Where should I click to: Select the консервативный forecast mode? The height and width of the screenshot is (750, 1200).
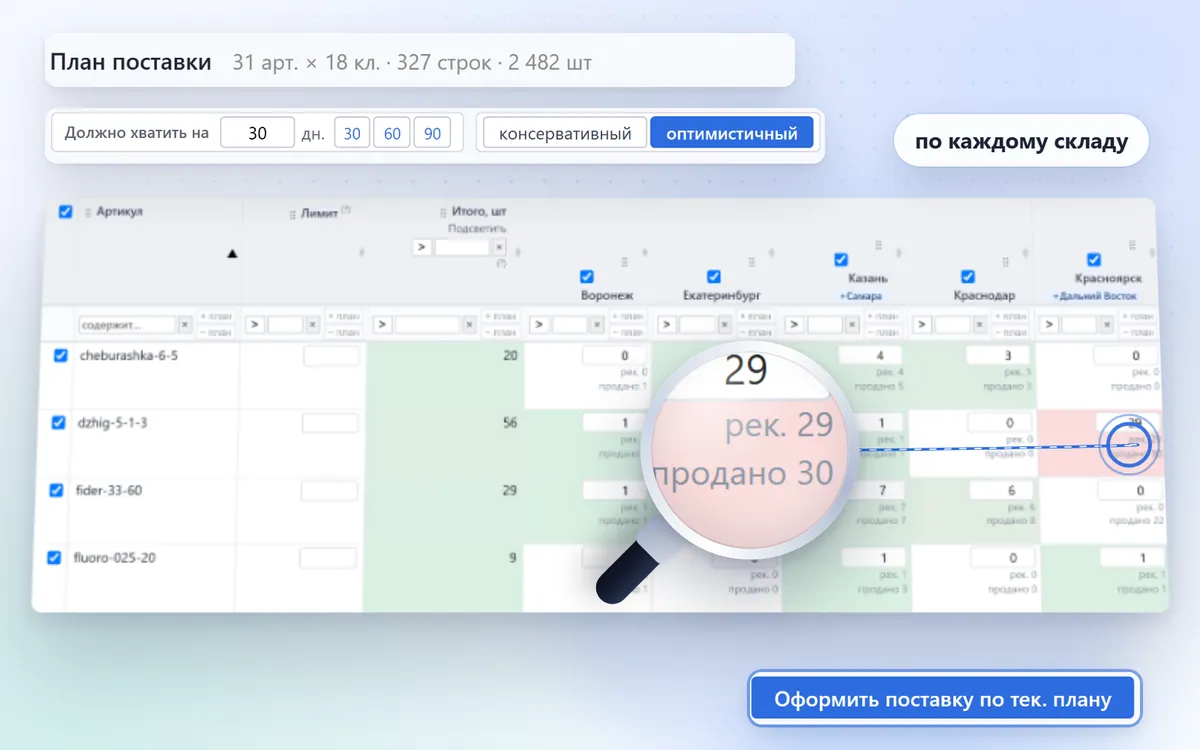565,133
